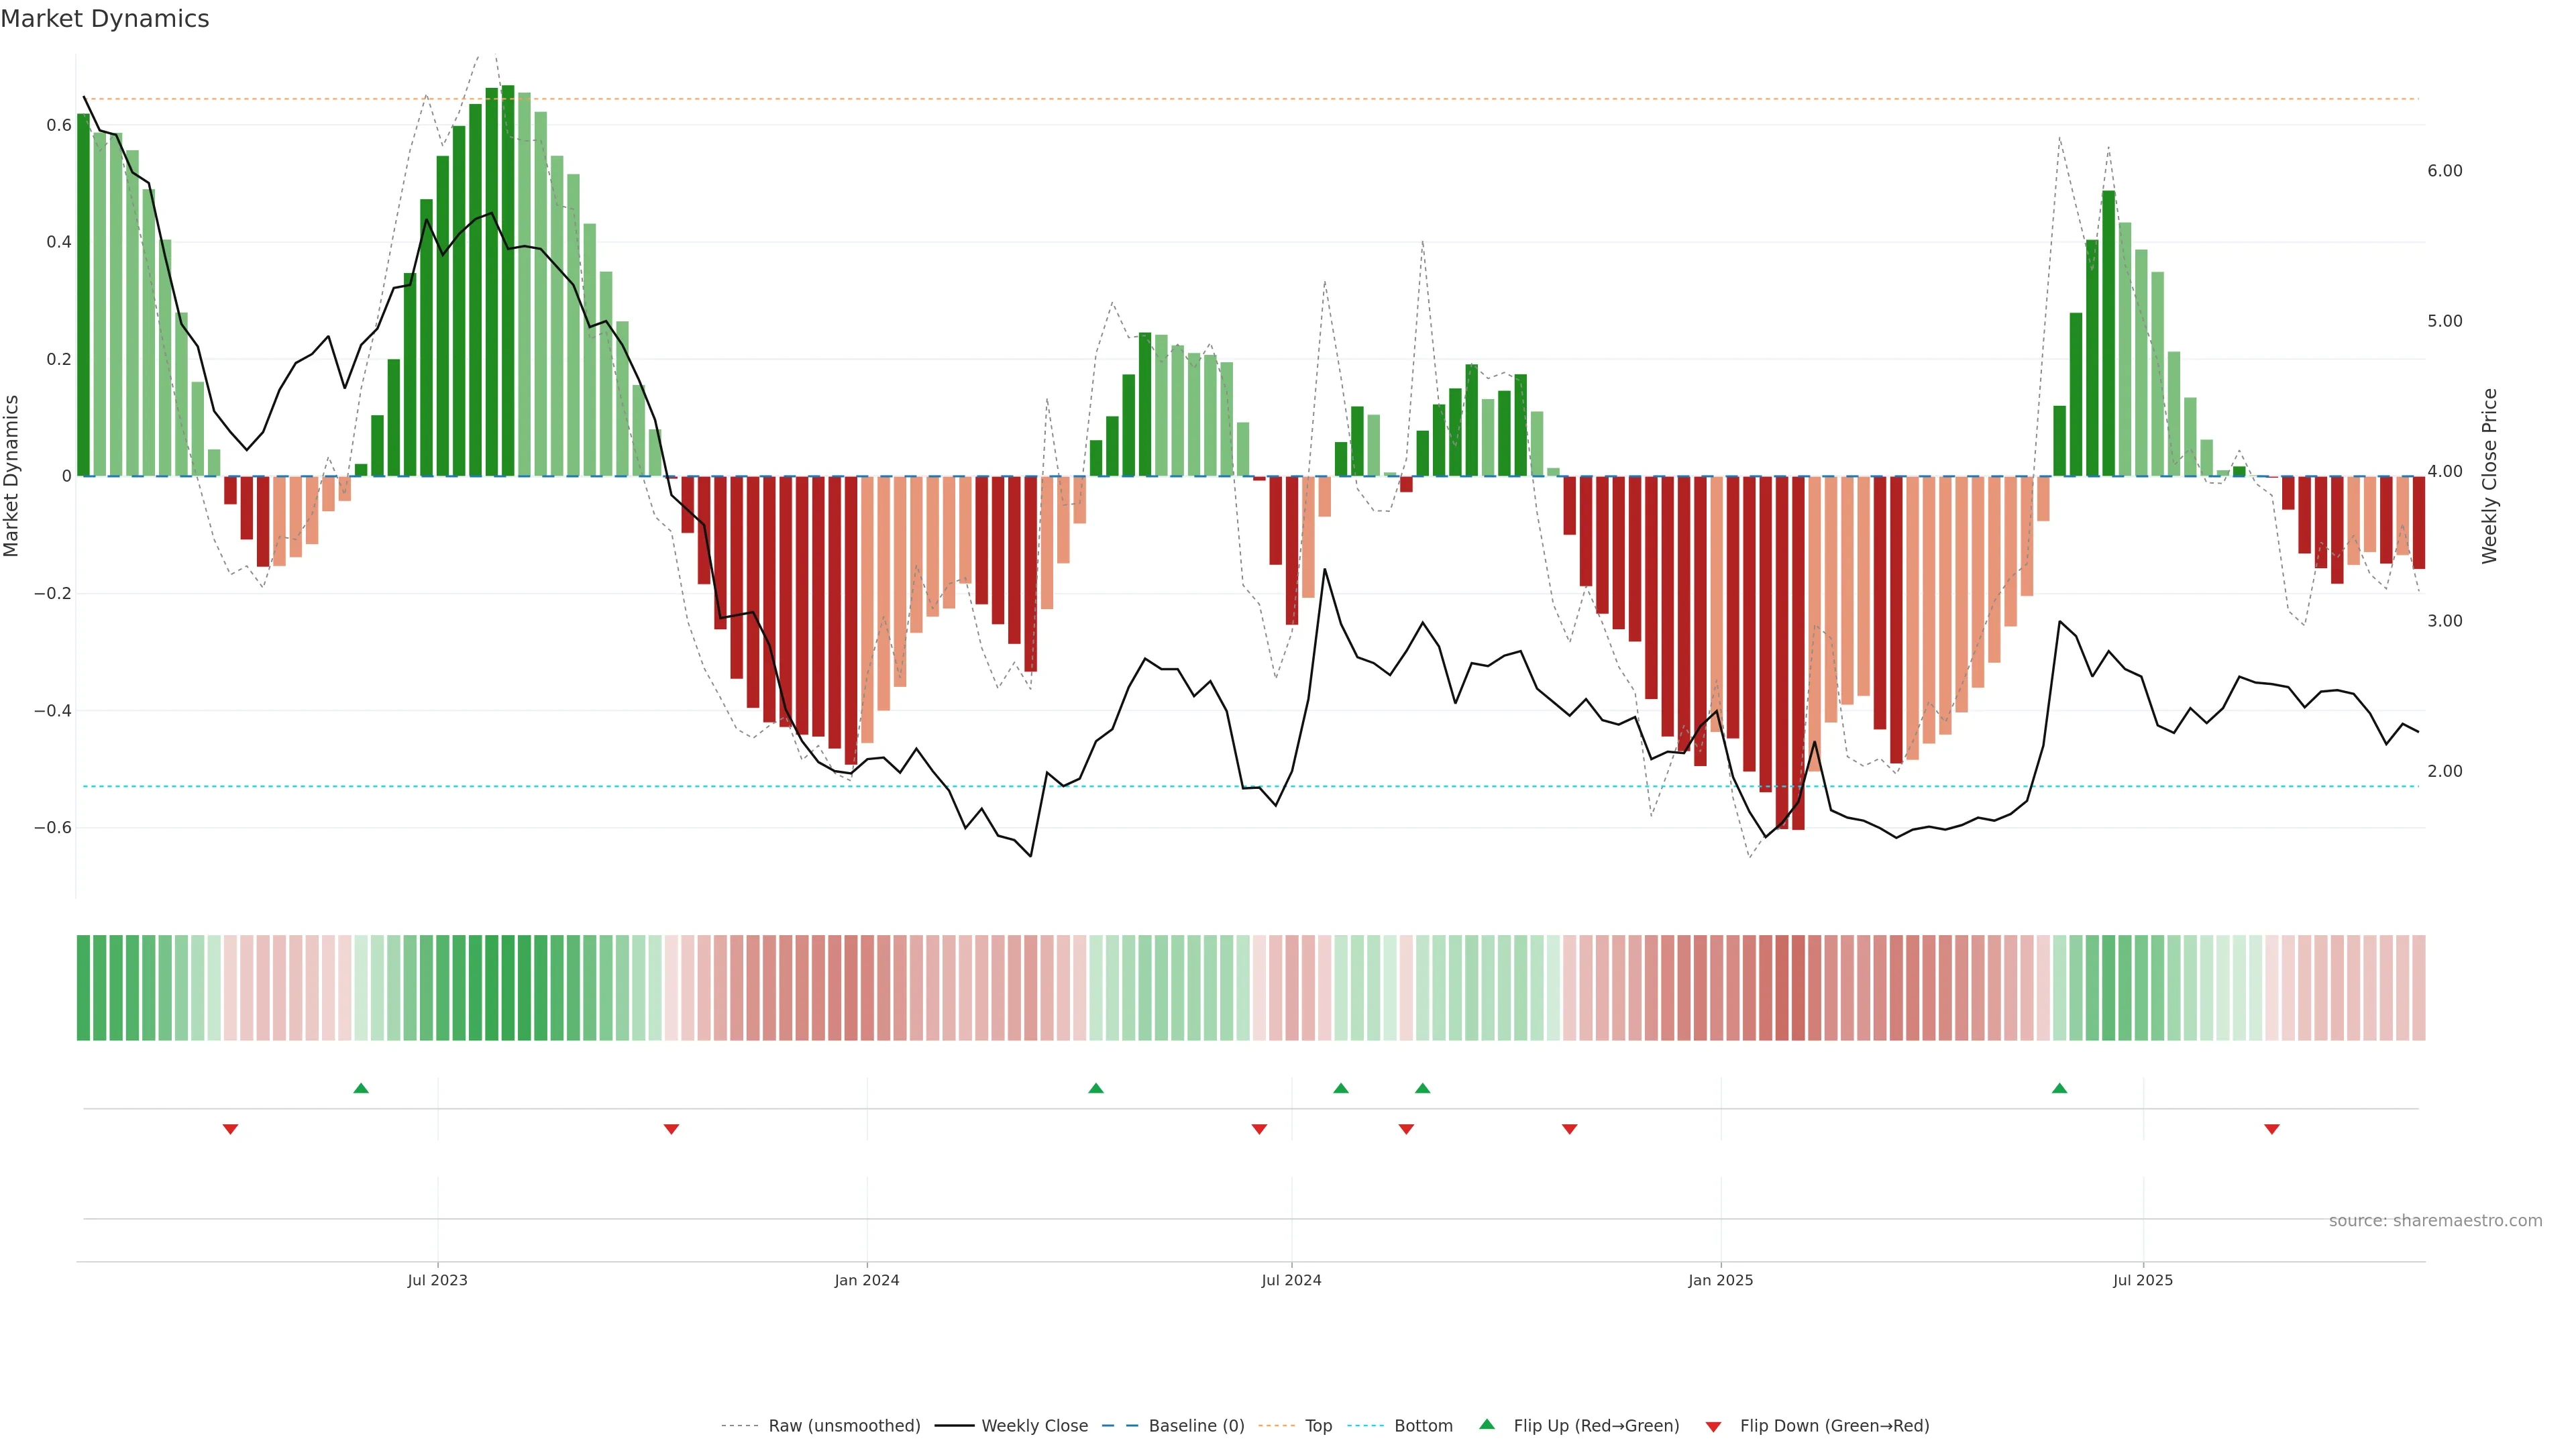Click the last green flip-up triangle before Jul 2025
Viewport: 2576px width, 1449px height.
pos(2059,1088)
